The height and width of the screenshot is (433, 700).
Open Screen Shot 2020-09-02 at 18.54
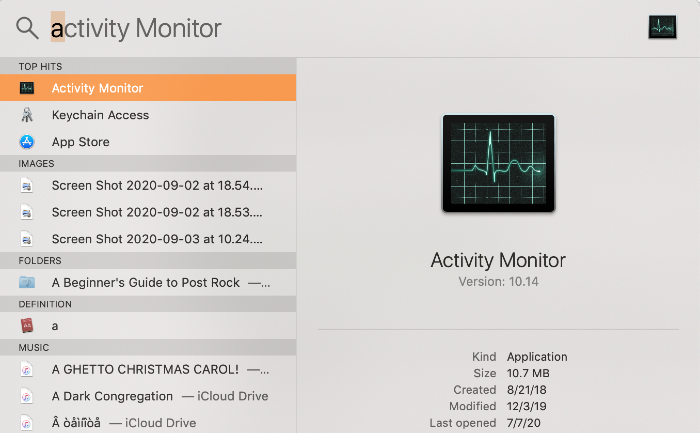point(148,185)
